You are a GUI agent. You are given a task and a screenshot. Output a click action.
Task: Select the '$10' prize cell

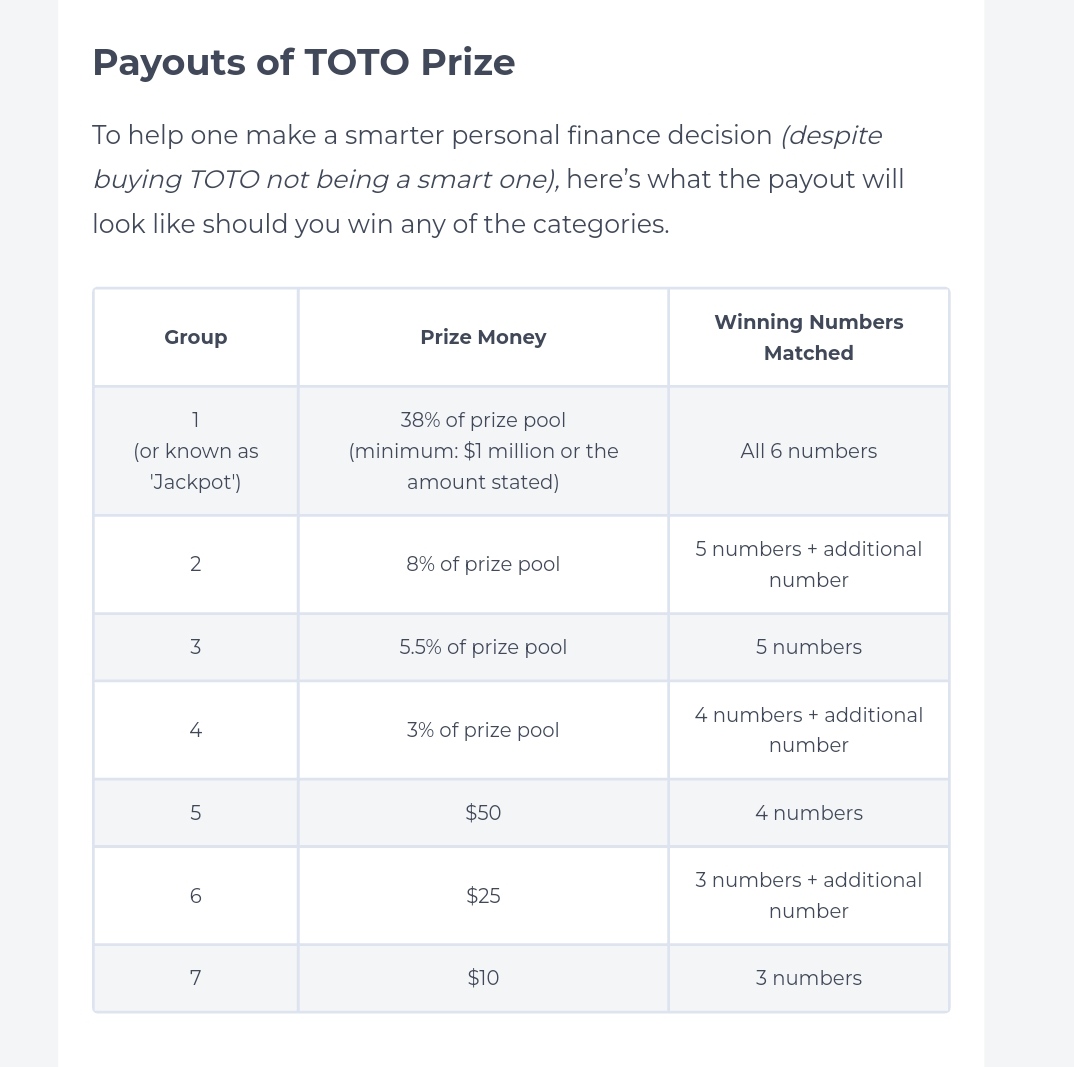pyautogui.click(x=483, y=978)
